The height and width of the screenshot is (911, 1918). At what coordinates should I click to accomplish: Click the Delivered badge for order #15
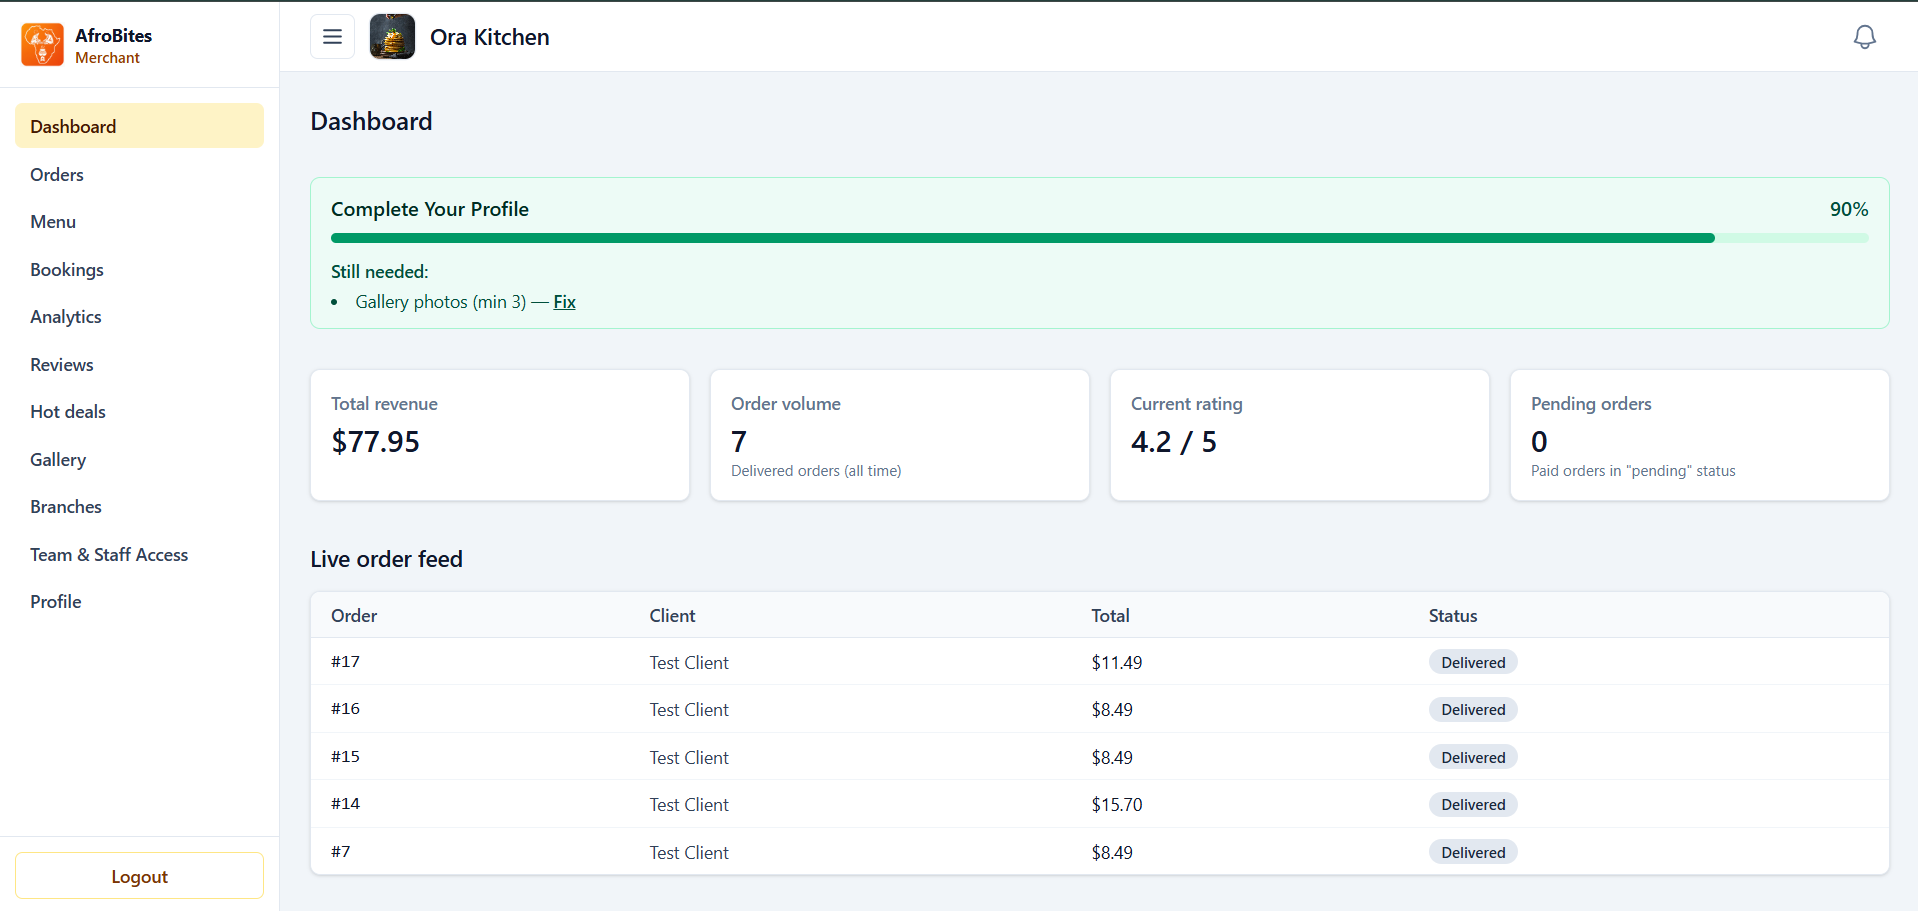(1473, 757)
